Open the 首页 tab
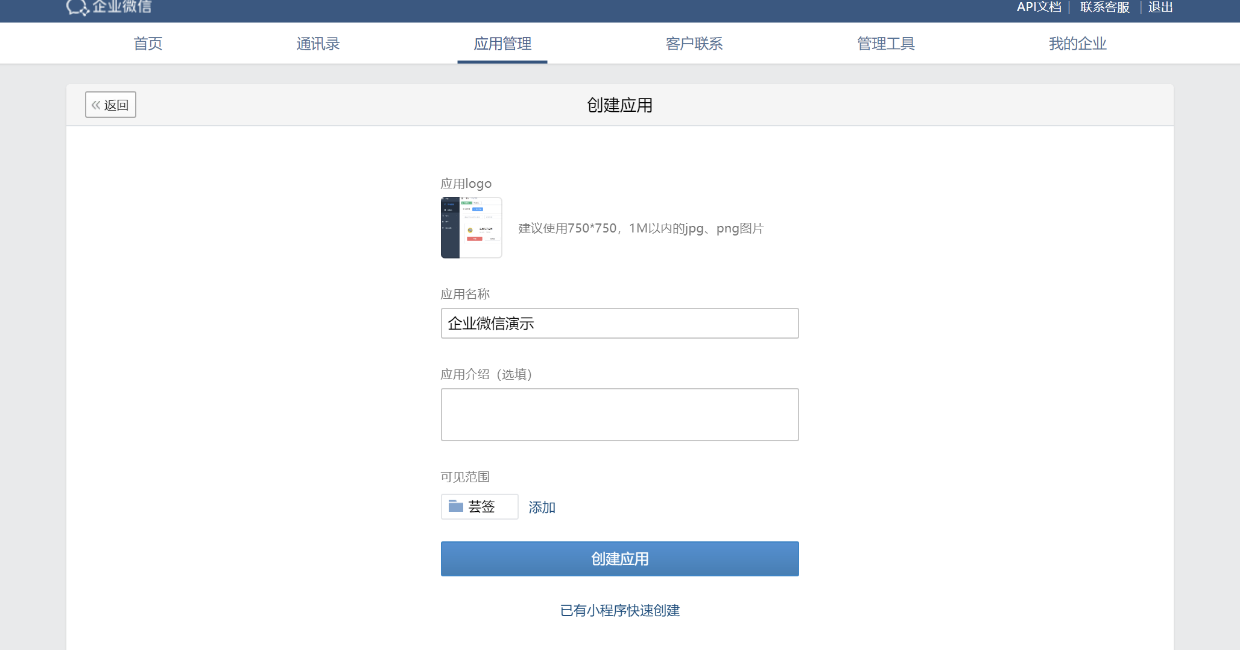The image size is (1240, 650). click(148, 44)
